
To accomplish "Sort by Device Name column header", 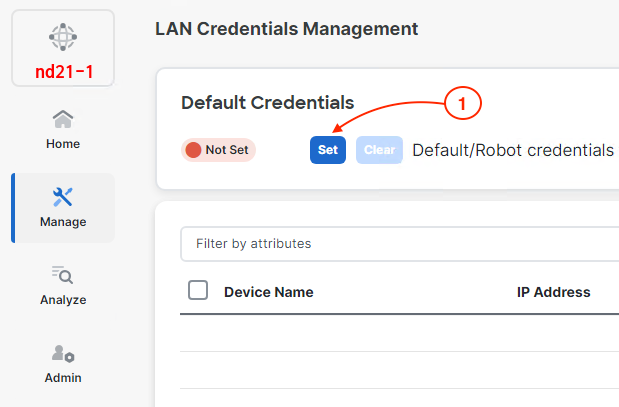I will 269,292.
